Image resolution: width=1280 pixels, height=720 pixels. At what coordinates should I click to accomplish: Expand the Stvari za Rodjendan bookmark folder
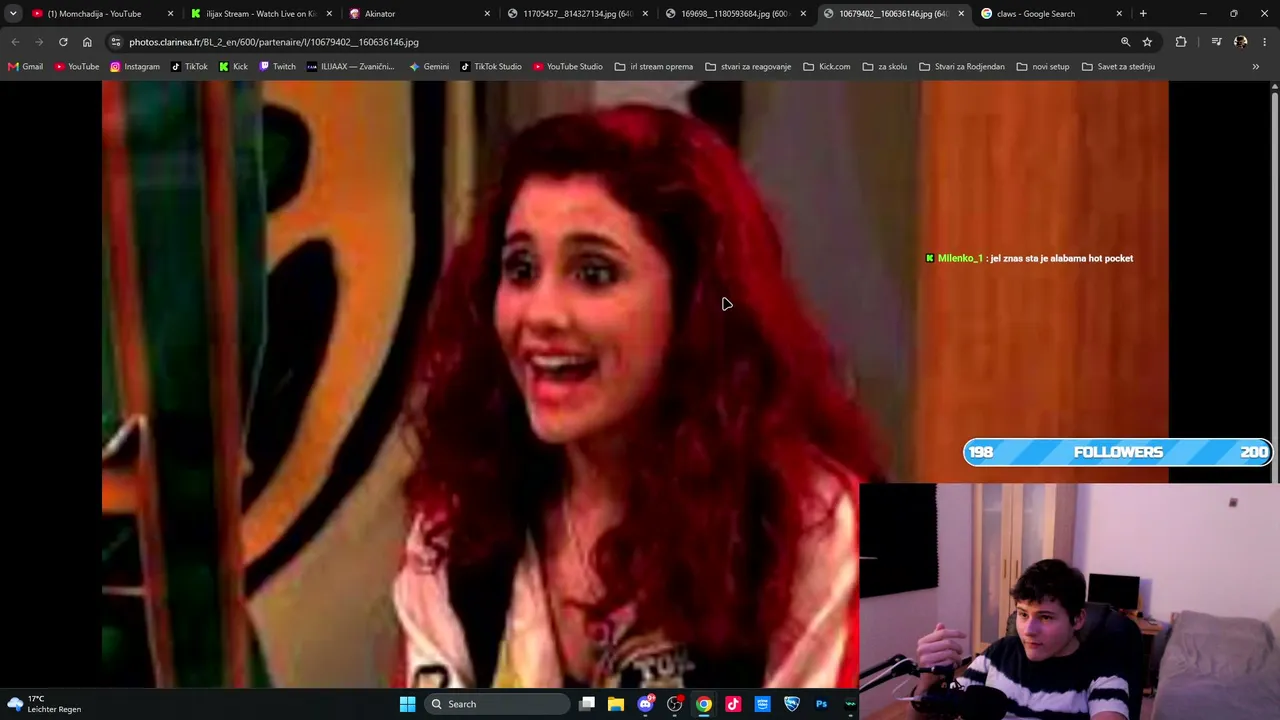click(961, 67)
